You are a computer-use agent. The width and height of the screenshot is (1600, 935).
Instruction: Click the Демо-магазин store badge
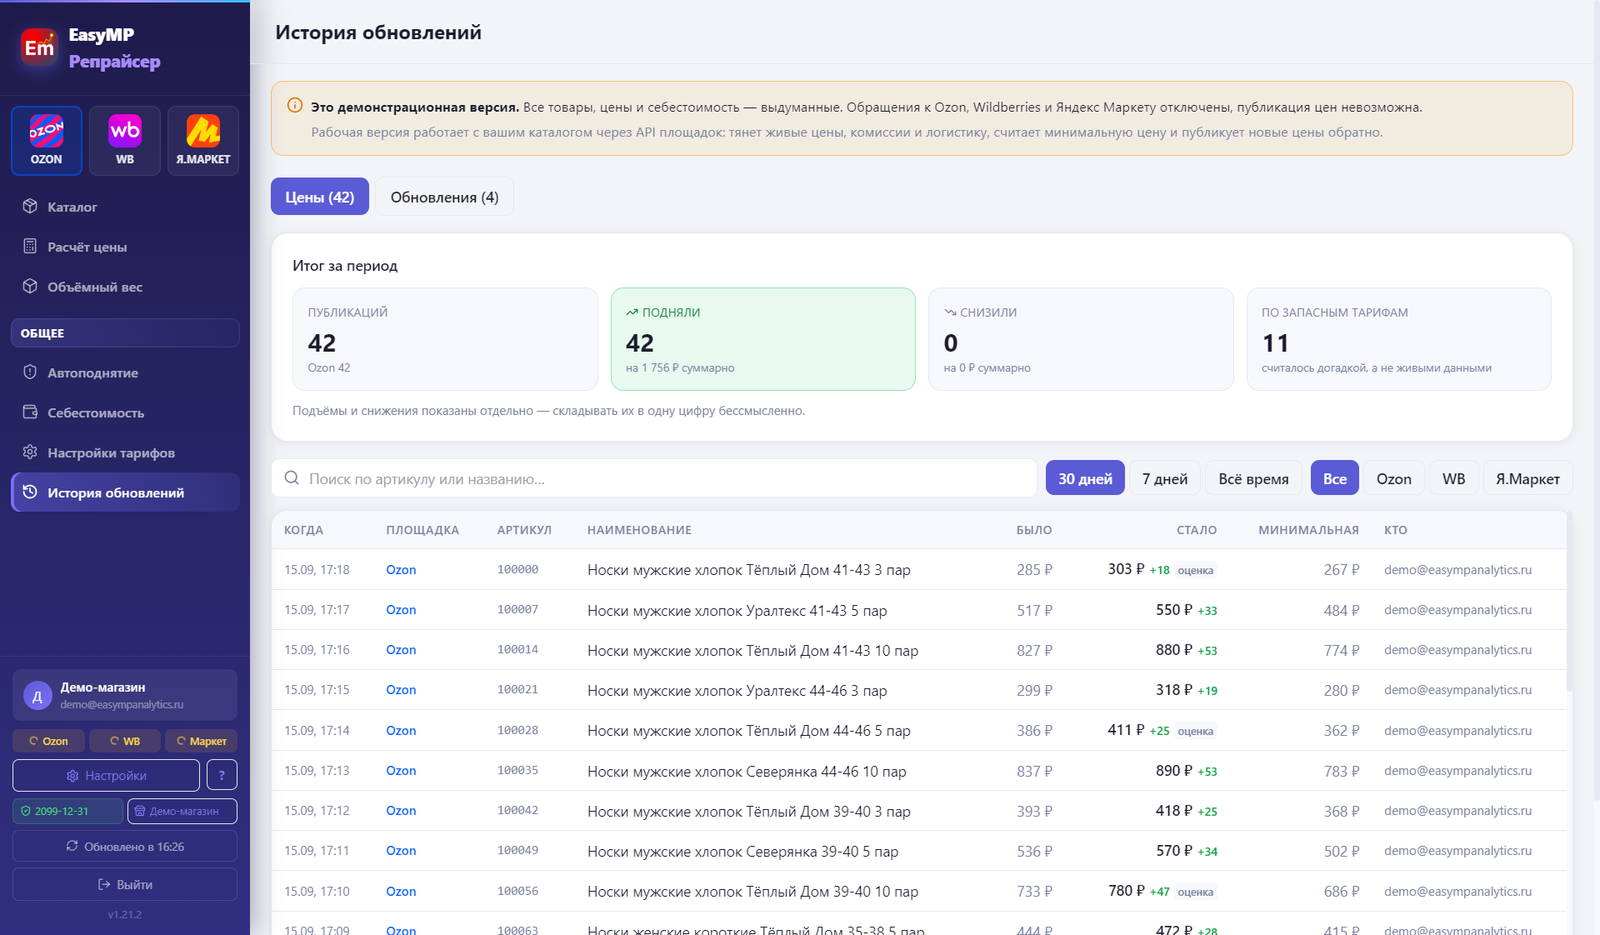pos(182,811)
